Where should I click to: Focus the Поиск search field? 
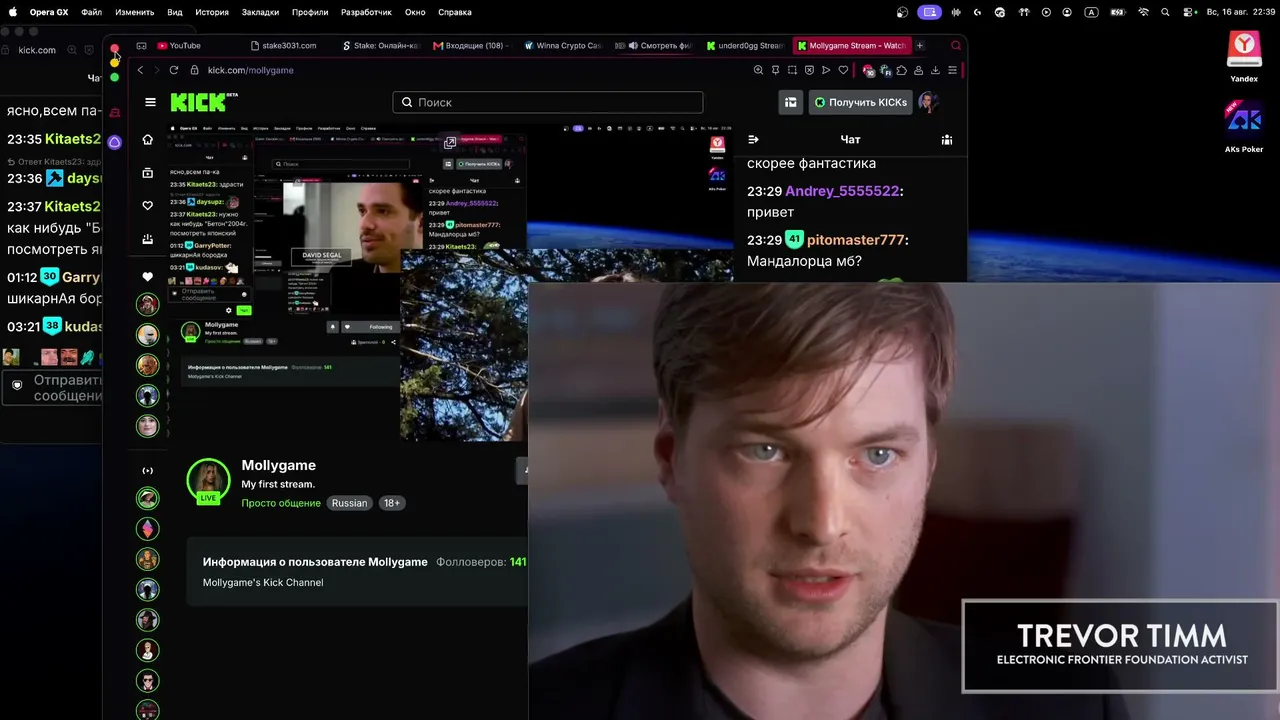click(548, 102)
